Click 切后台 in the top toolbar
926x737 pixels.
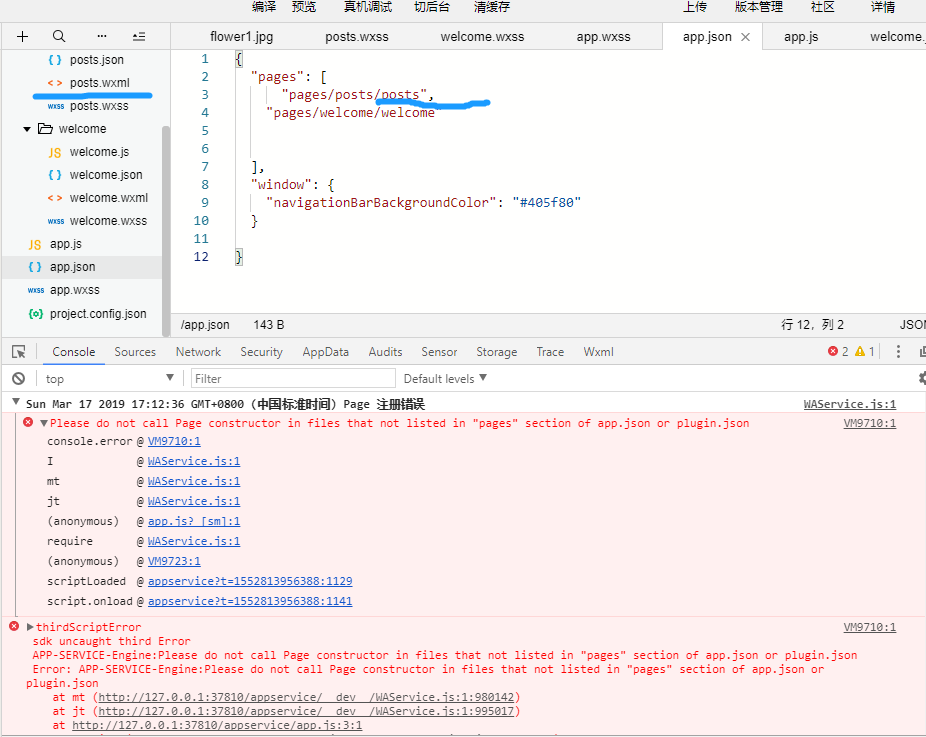[432, 7]
